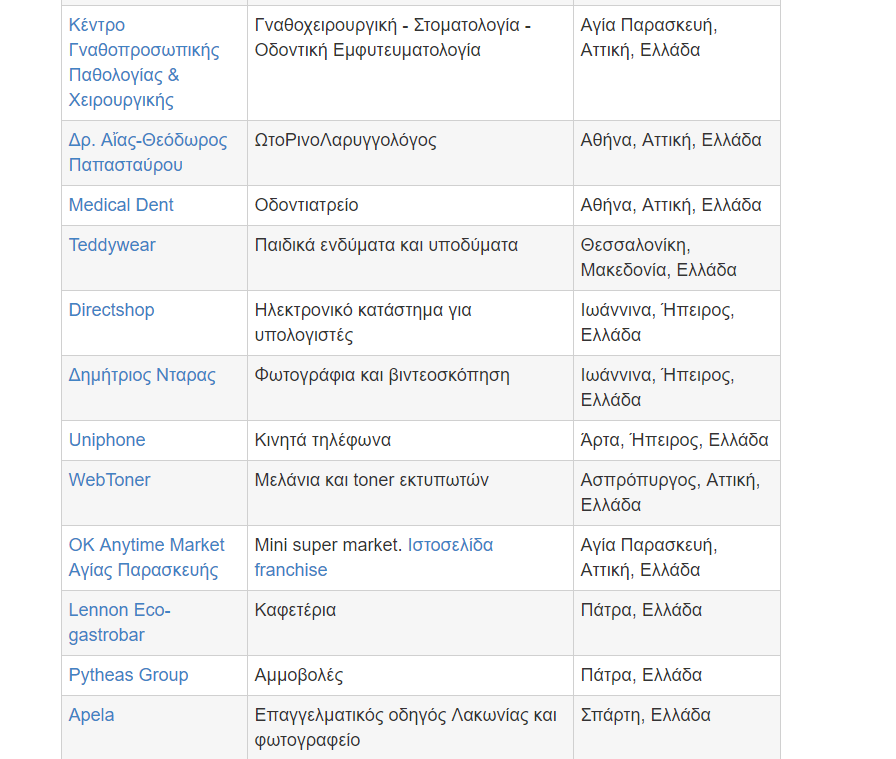Click the Άρτα, Ήπειρος, Ελλάδα location cell

tap(674, 440)
